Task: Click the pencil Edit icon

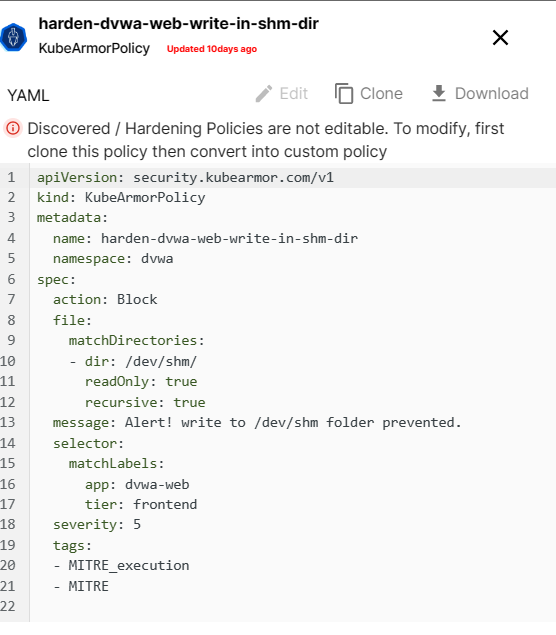Action: click(x=264, y=94)
